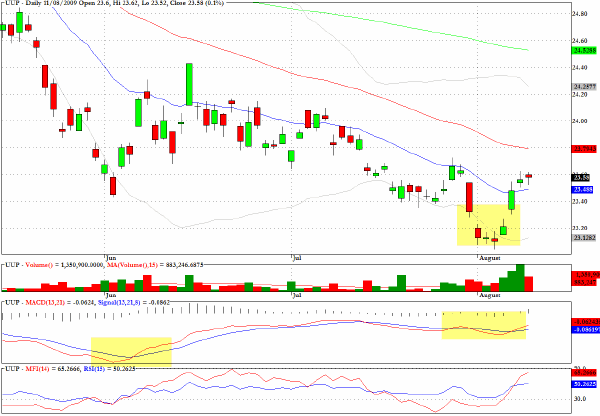Image resolution: width=600 pixels, height=416 pixels.
Task: Click the 24.80 price axis label
Action: [x=579, y=14]
